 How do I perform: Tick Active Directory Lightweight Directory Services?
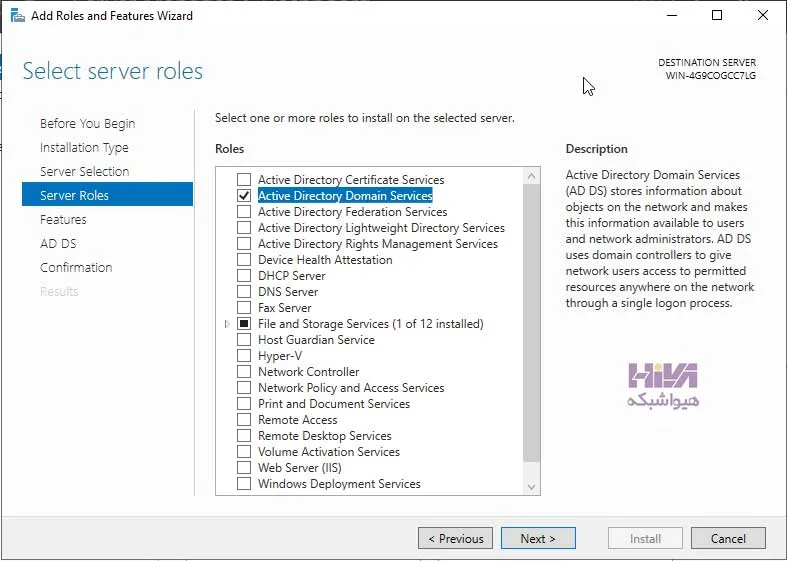(244, 228)
